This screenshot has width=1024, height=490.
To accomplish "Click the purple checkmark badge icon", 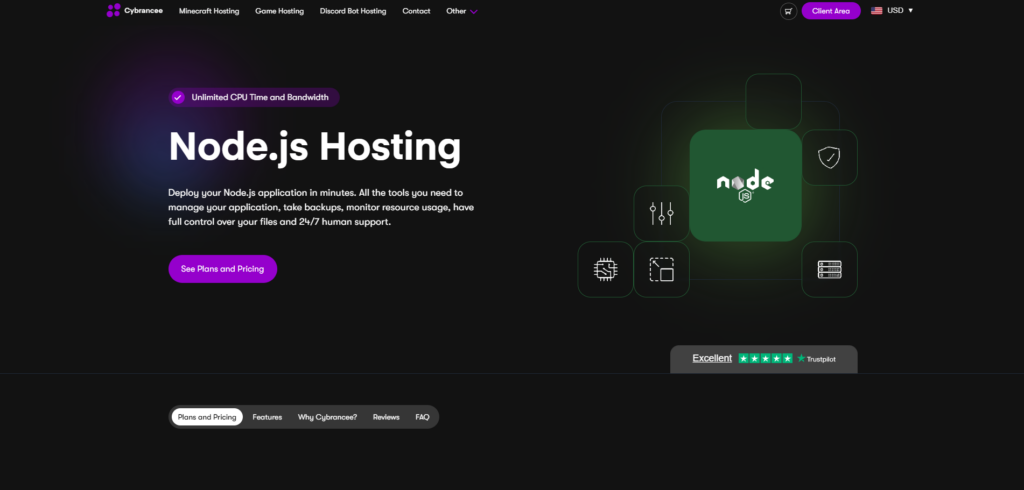I will click(178, 97).
